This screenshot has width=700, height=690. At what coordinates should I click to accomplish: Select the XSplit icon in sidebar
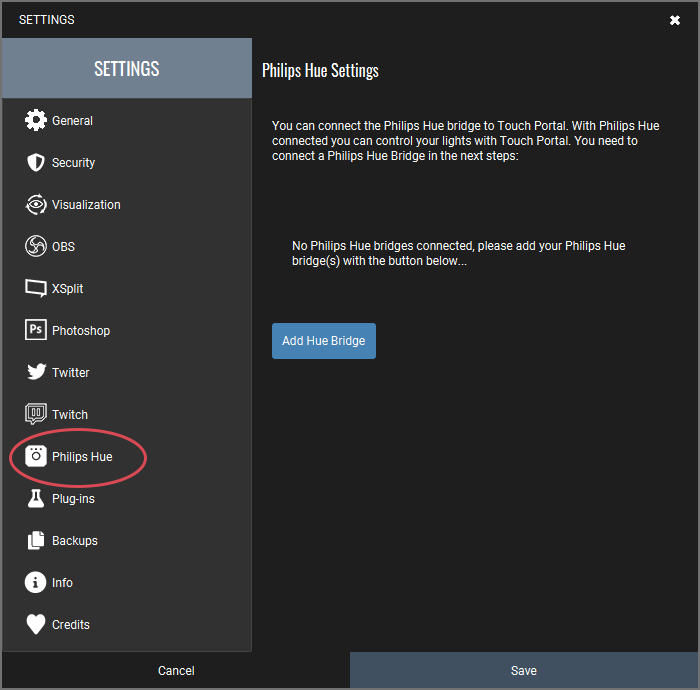[x=36, y=289]
